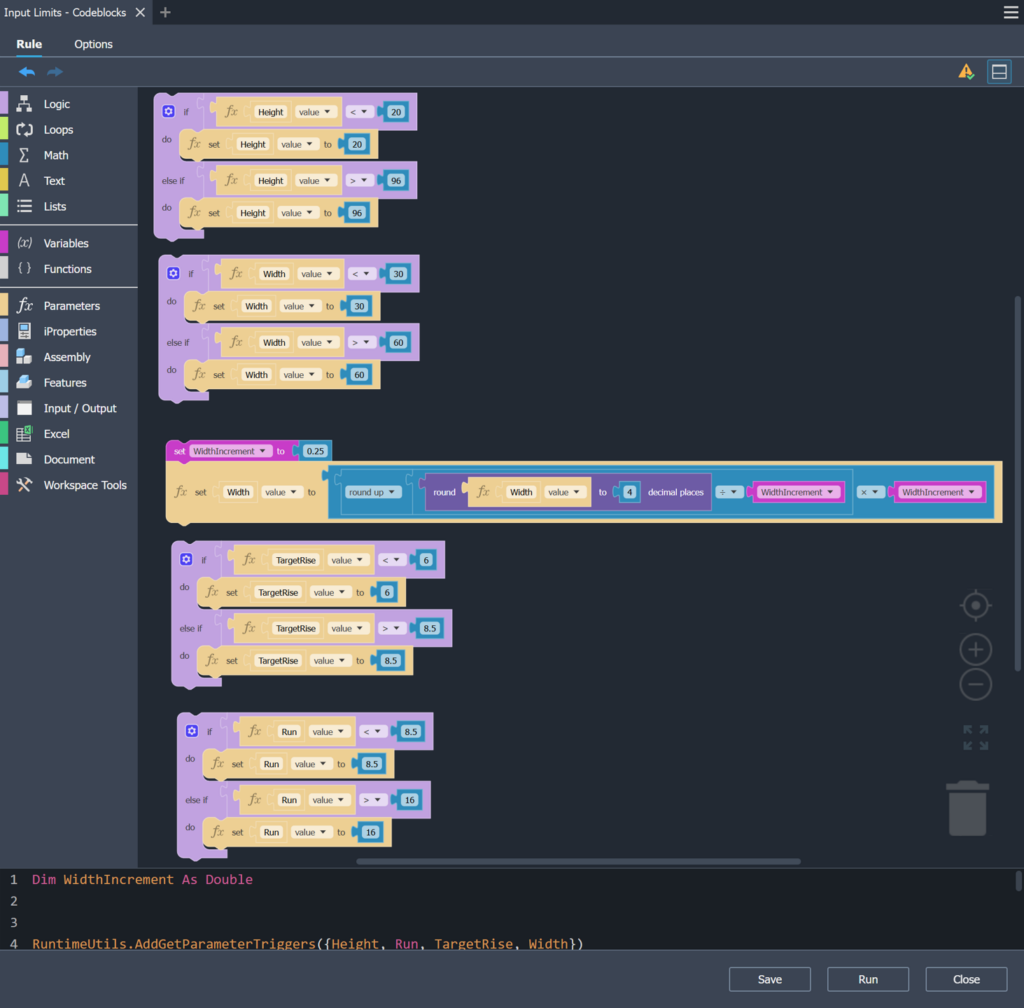
Task: Edit the 96 value in Height else-if condition
Action: 396,180
